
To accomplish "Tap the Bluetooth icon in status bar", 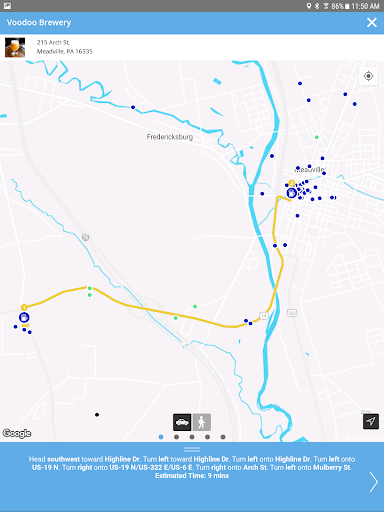I will [317, 6].
